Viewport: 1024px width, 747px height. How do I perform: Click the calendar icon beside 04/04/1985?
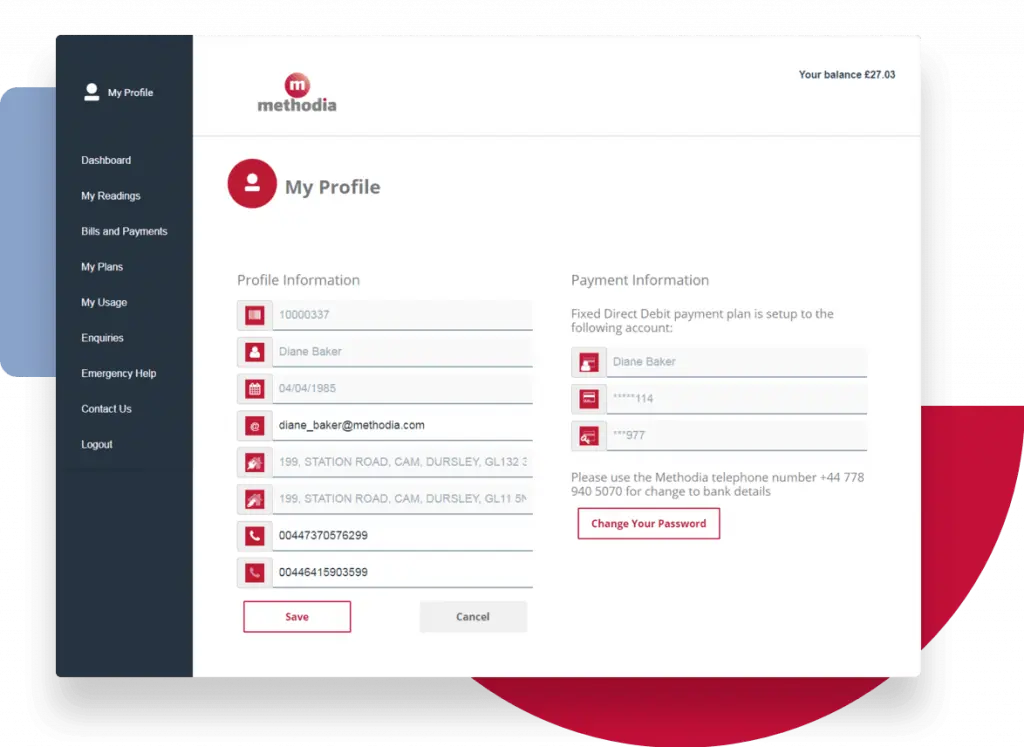(255, 389)
